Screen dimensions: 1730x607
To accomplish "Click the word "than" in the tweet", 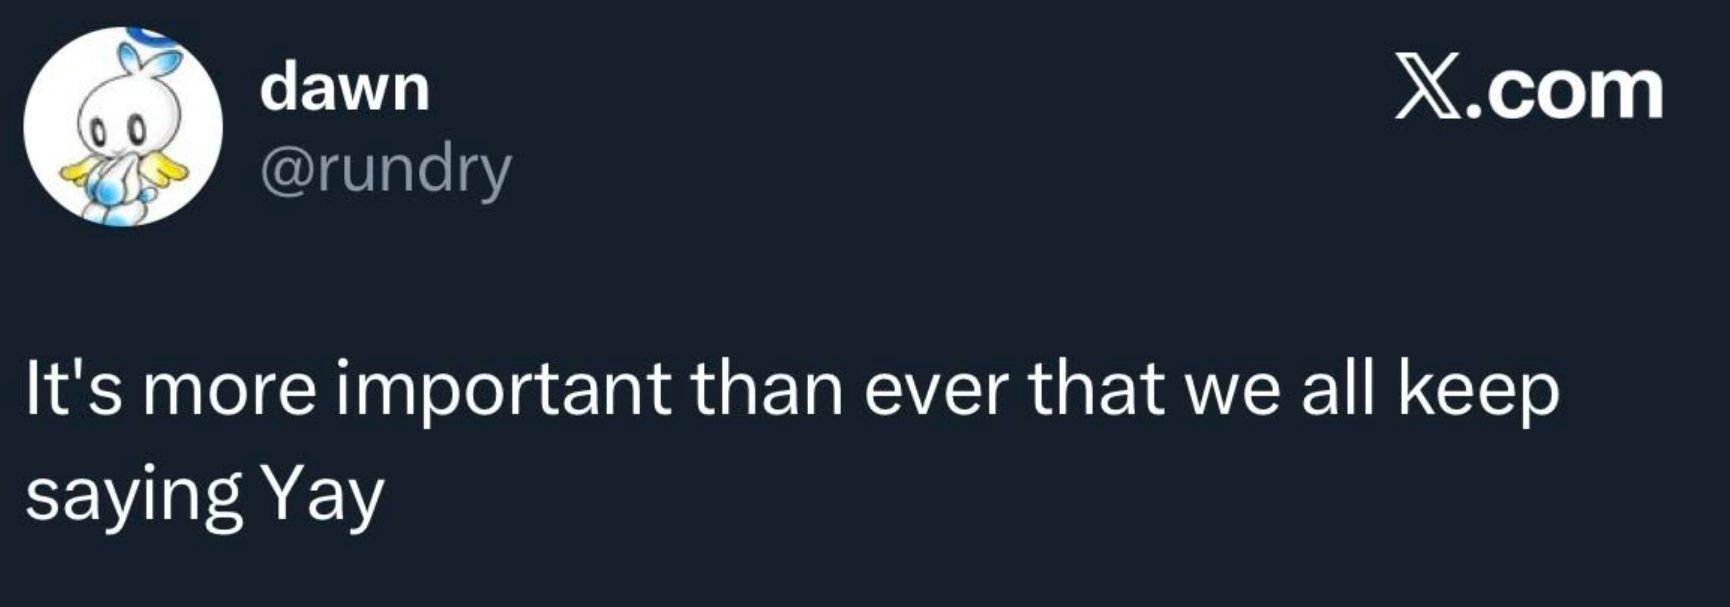I will (767, 389).
